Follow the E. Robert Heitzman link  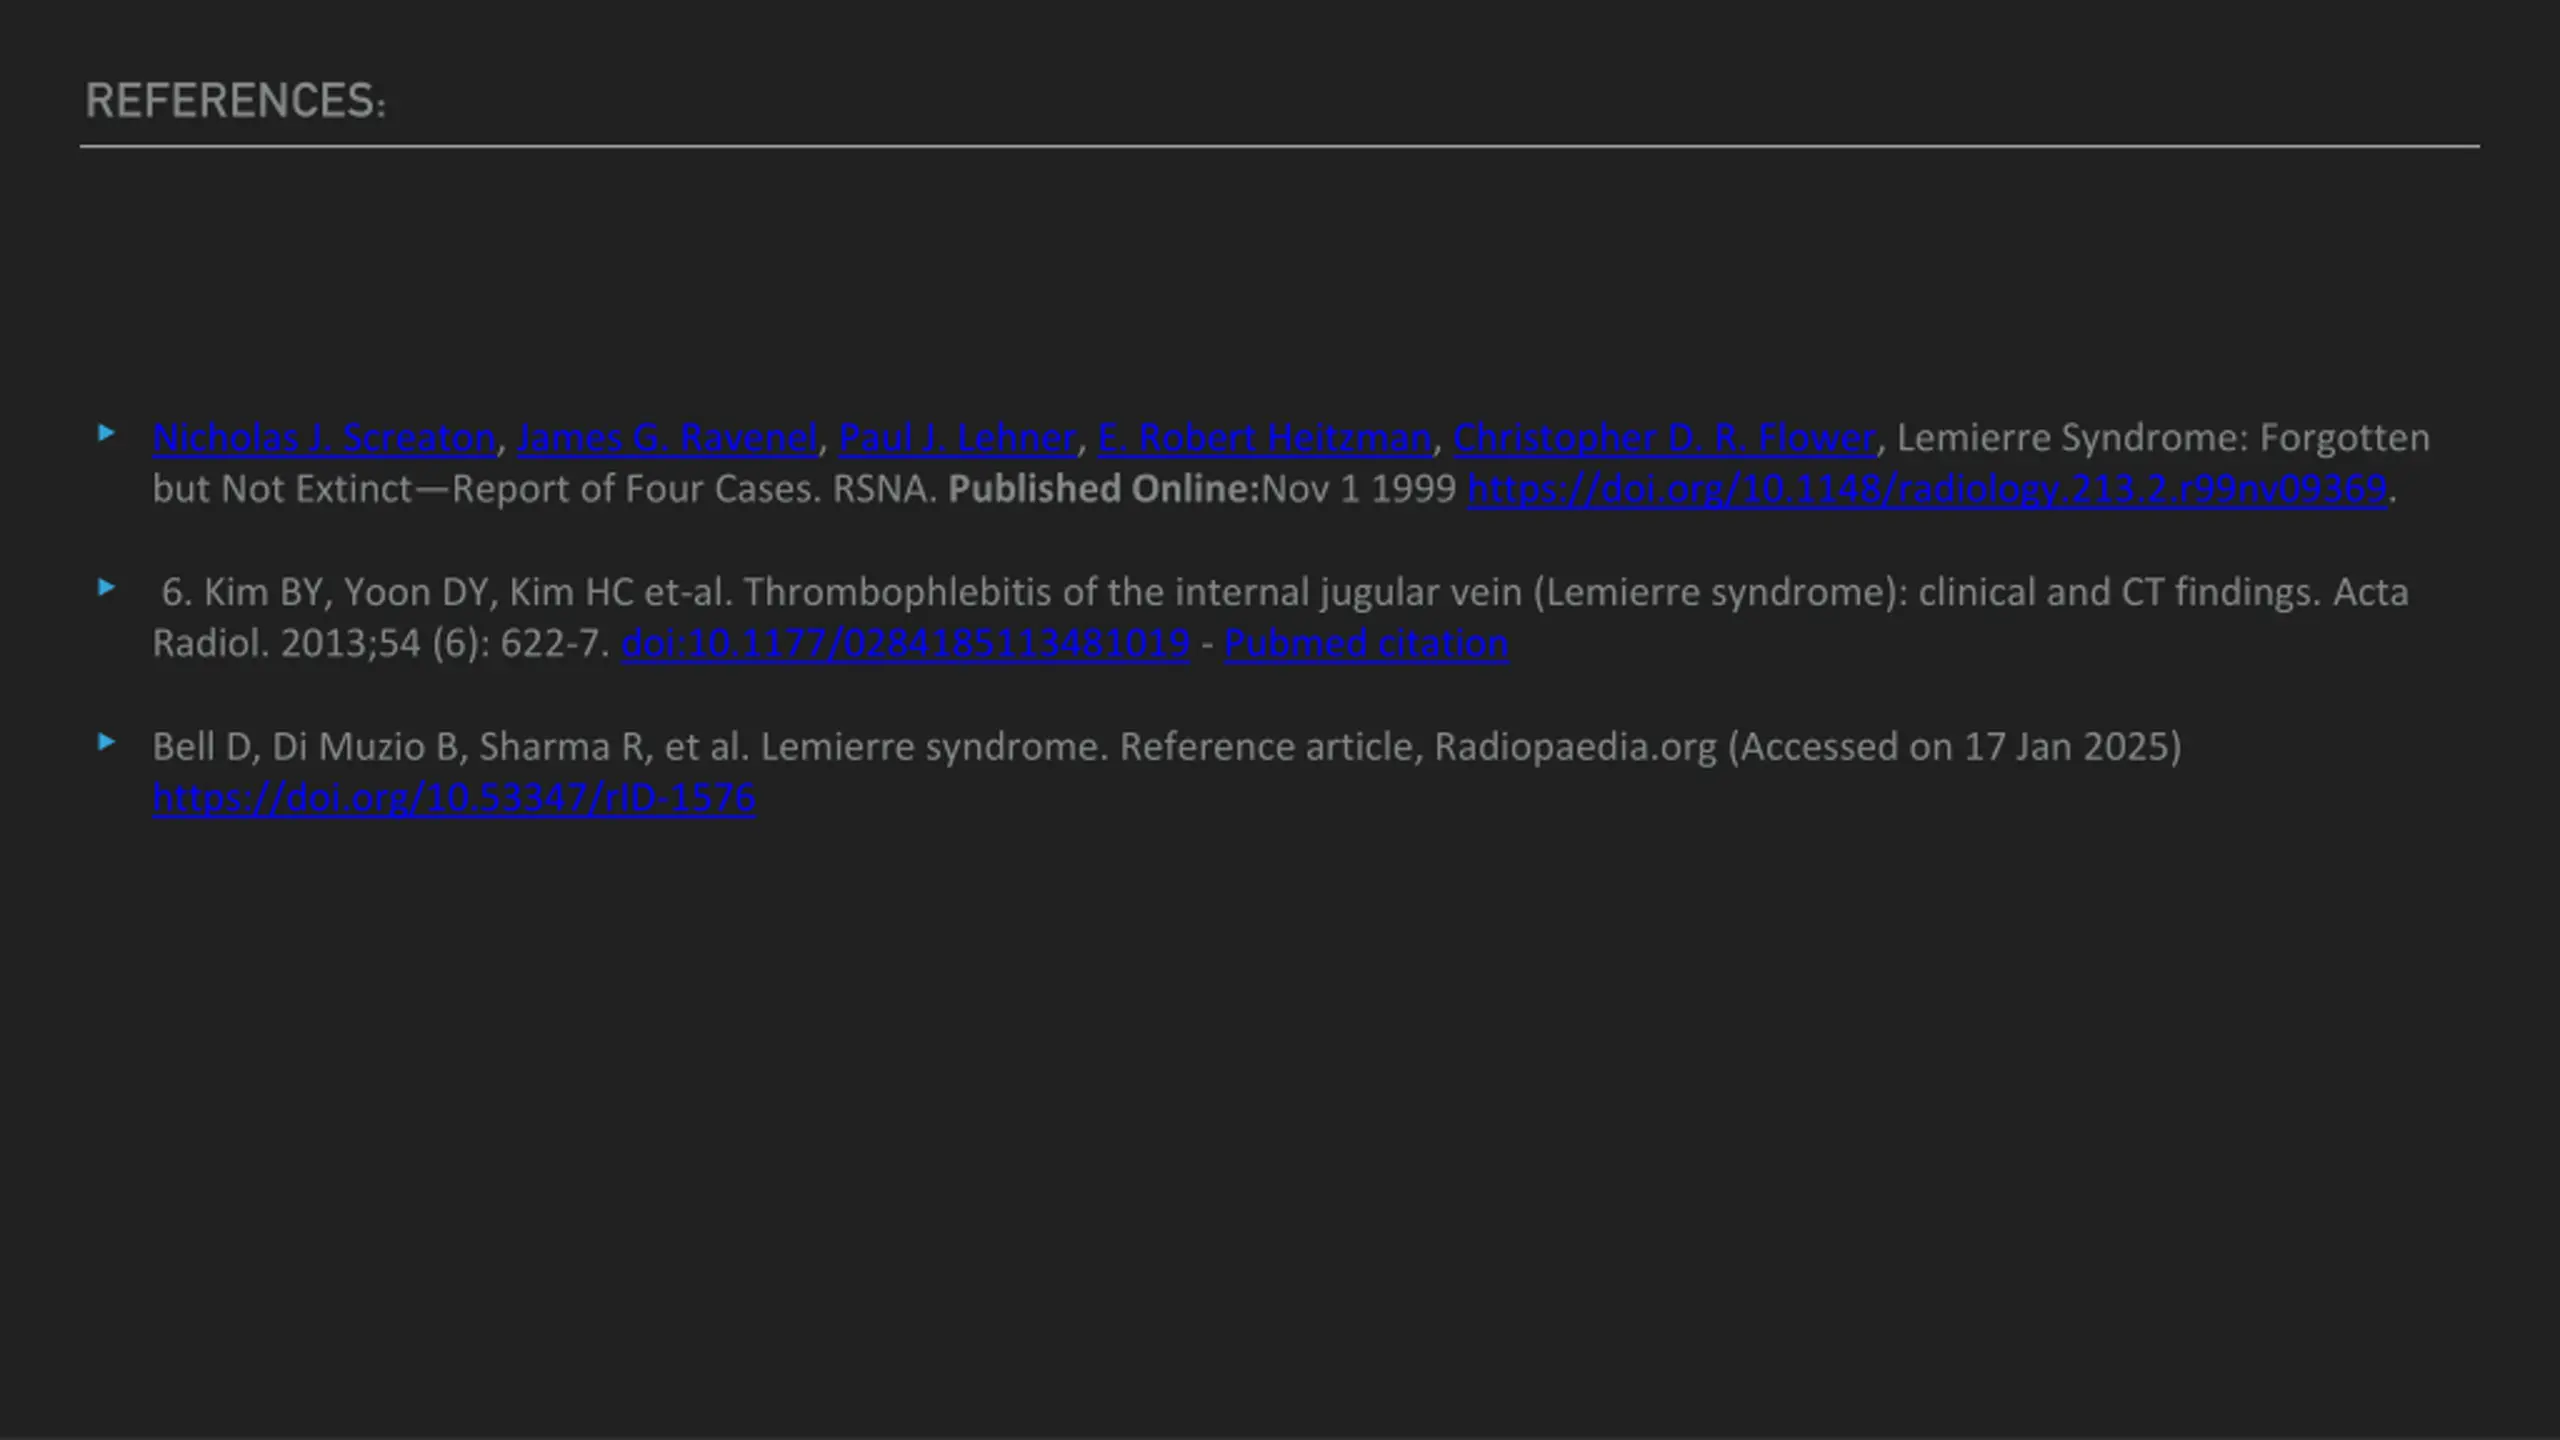[1264, 438]
